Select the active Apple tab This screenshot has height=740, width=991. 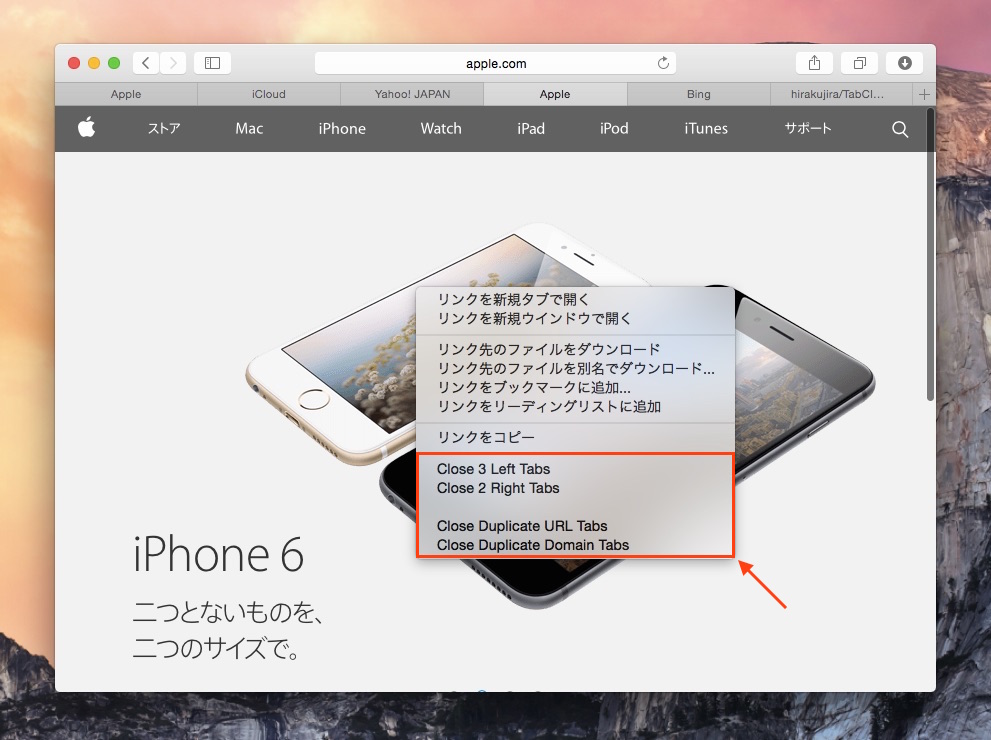point(555,94)
